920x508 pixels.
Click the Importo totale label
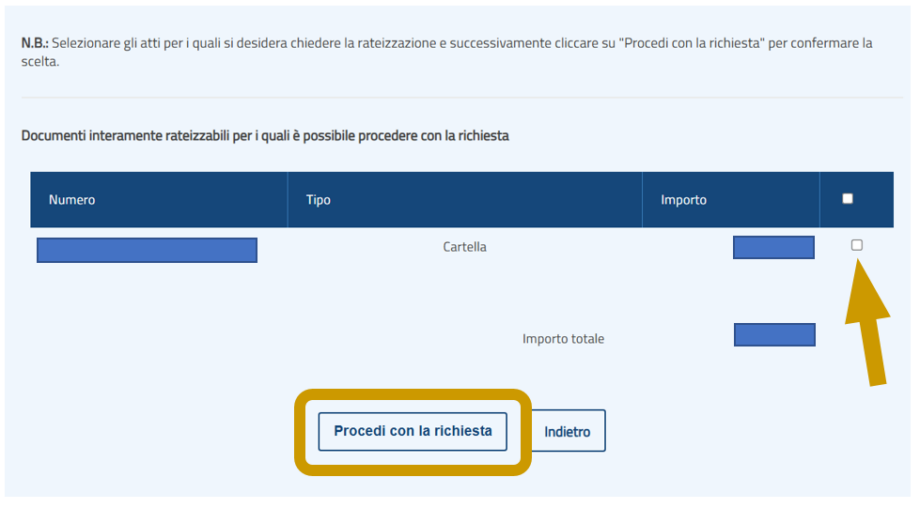click(563, 339)
